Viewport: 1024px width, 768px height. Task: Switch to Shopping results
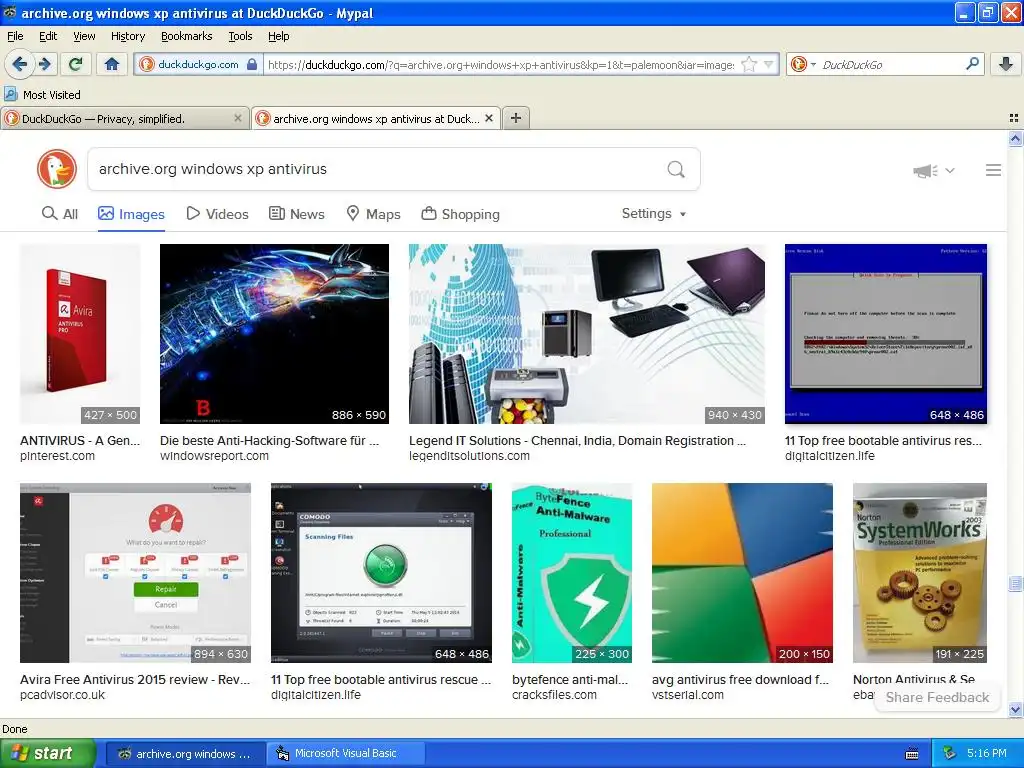tap(460, 214)
